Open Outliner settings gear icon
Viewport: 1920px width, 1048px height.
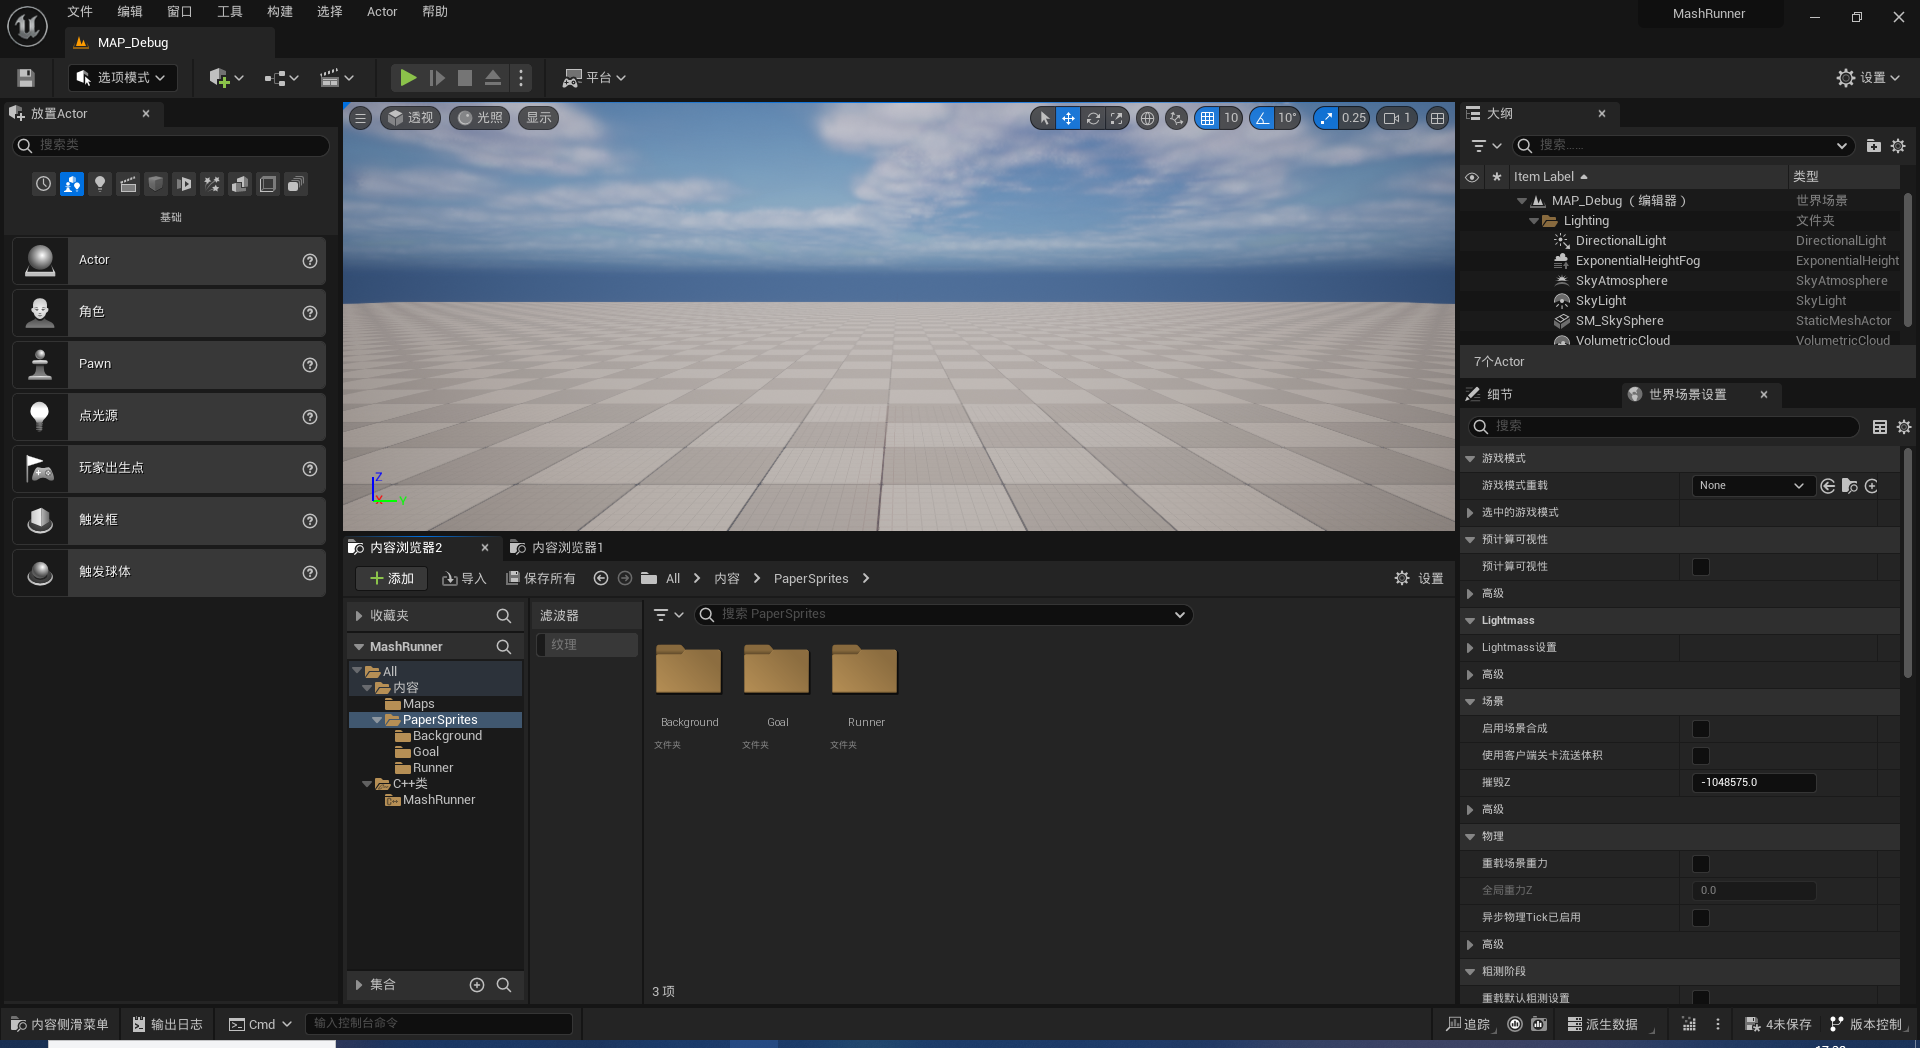1898,146
